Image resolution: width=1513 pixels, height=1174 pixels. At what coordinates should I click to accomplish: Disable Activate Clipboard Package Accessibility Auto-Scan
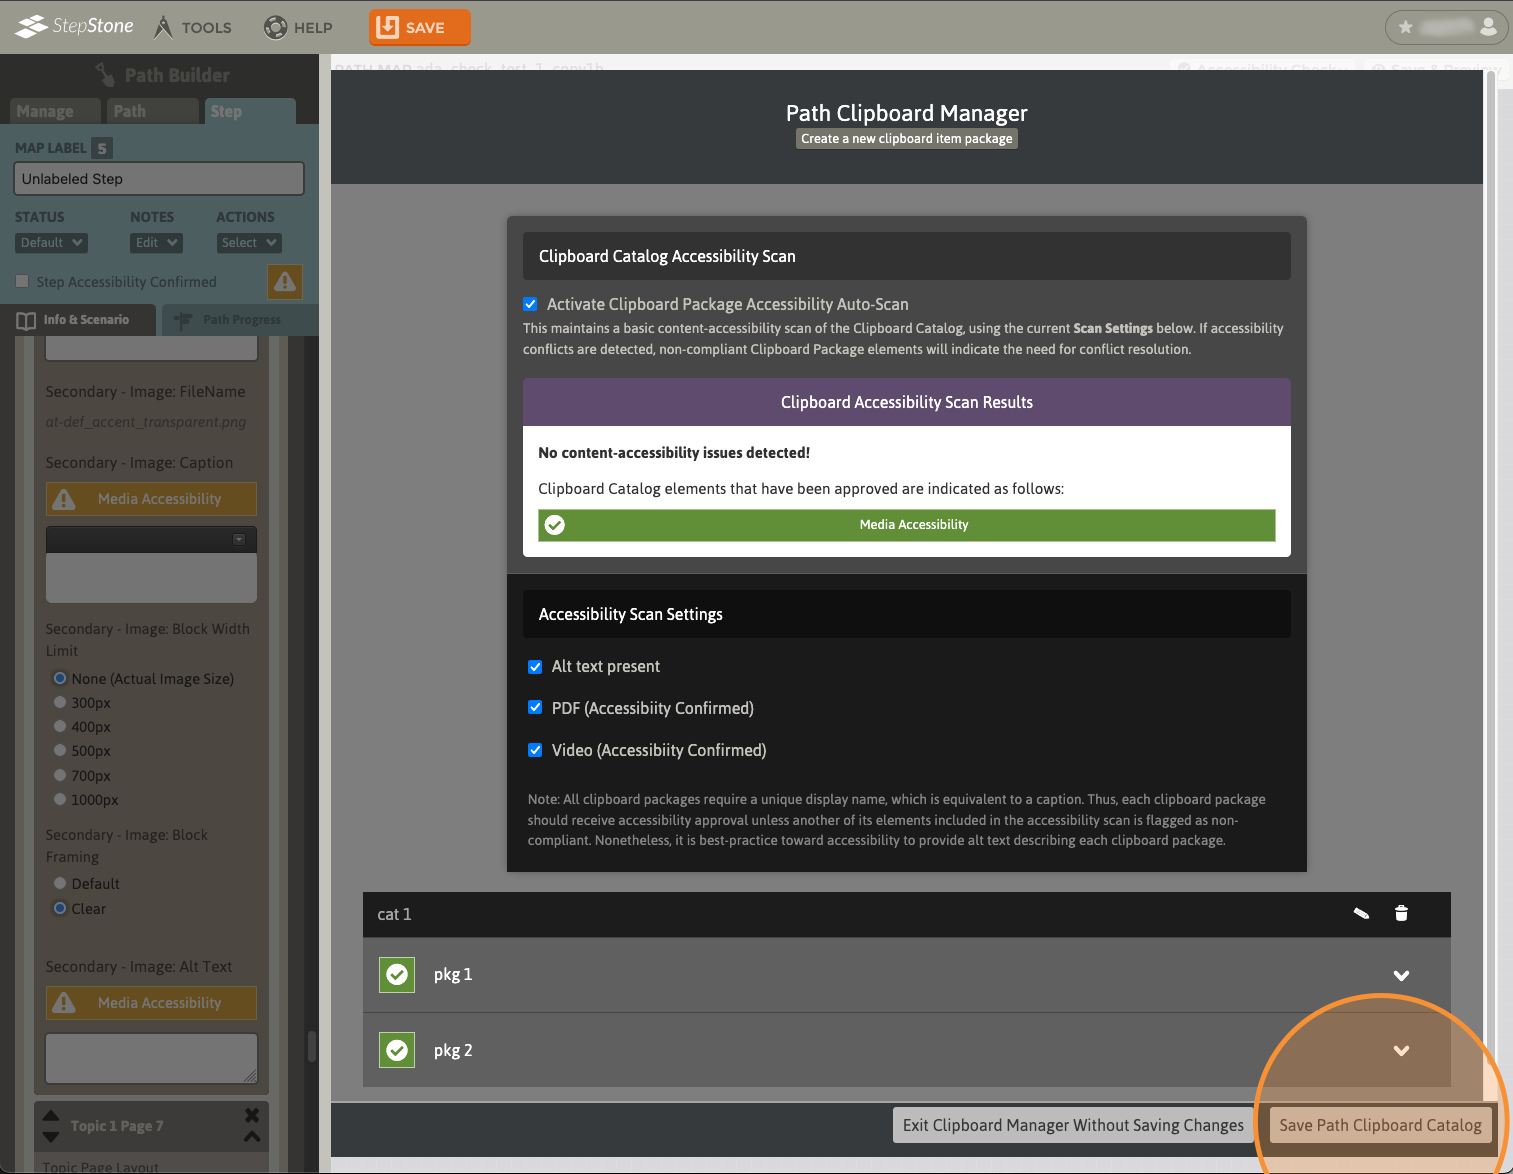[x=531, y=304]
